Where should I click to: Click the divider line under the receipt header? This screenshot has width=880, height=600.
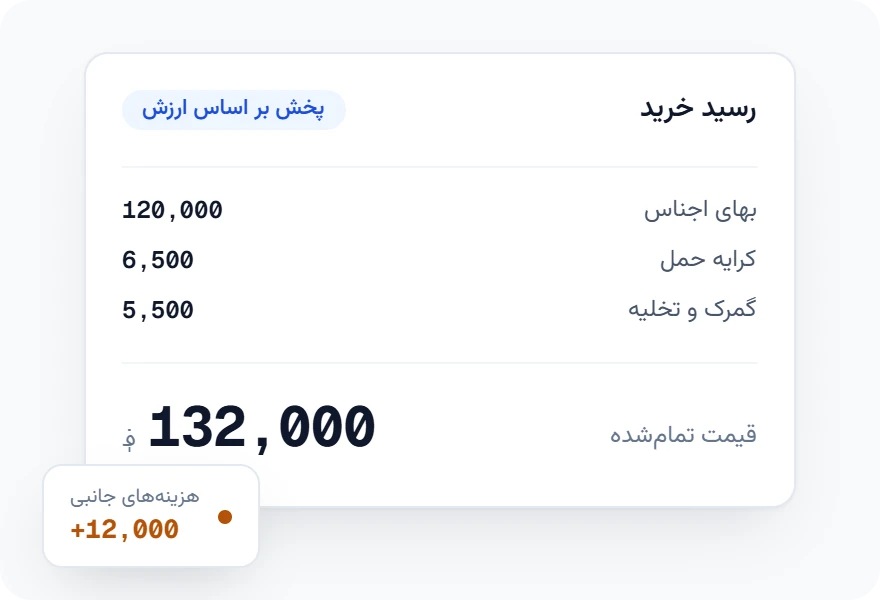[439, 167]
